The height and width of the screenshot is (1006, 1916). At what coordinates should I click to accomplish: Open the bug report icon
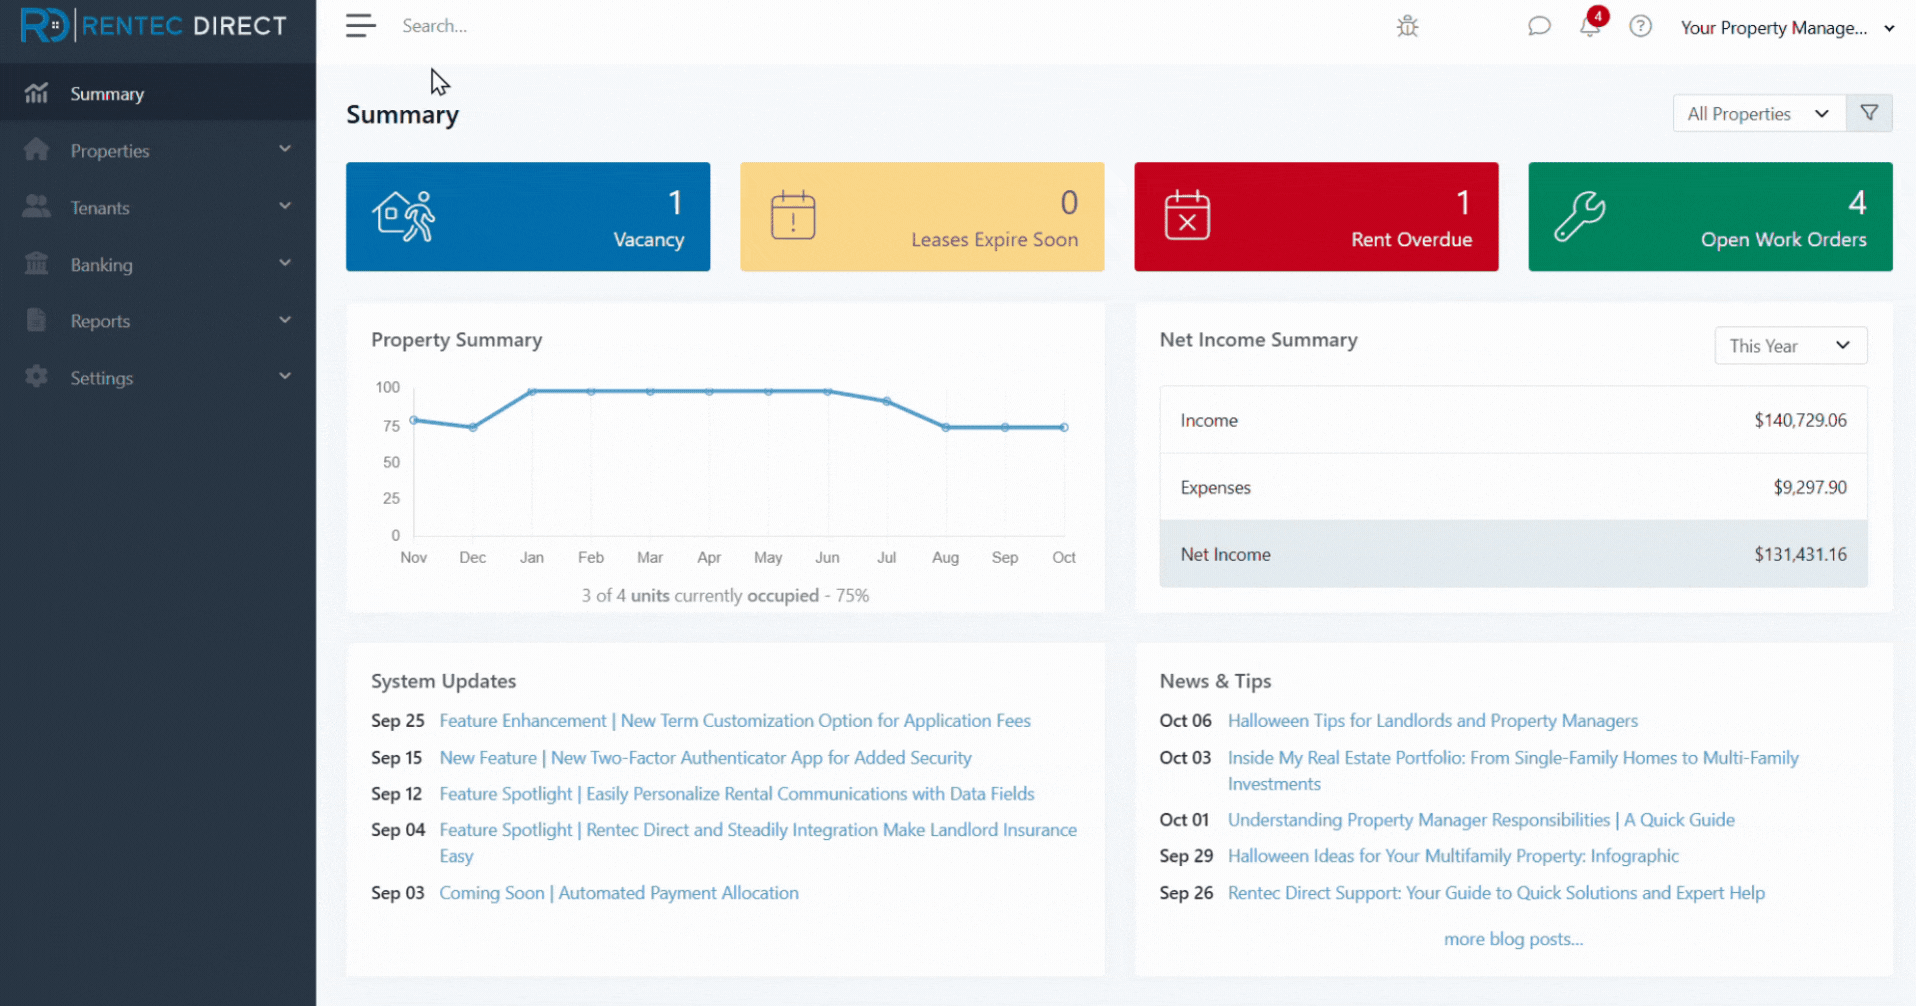point(1407,27)
